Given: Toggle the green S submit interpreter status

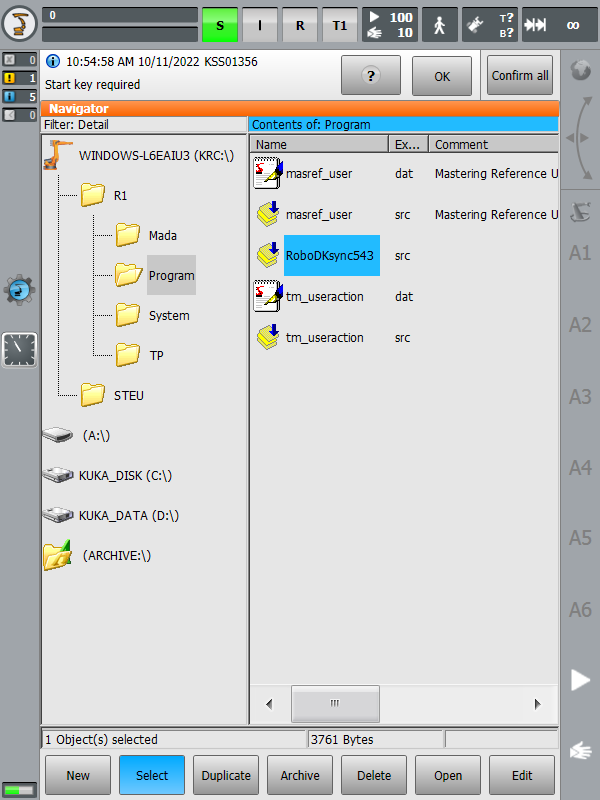Looking at the screenshot, I should 220,25.
